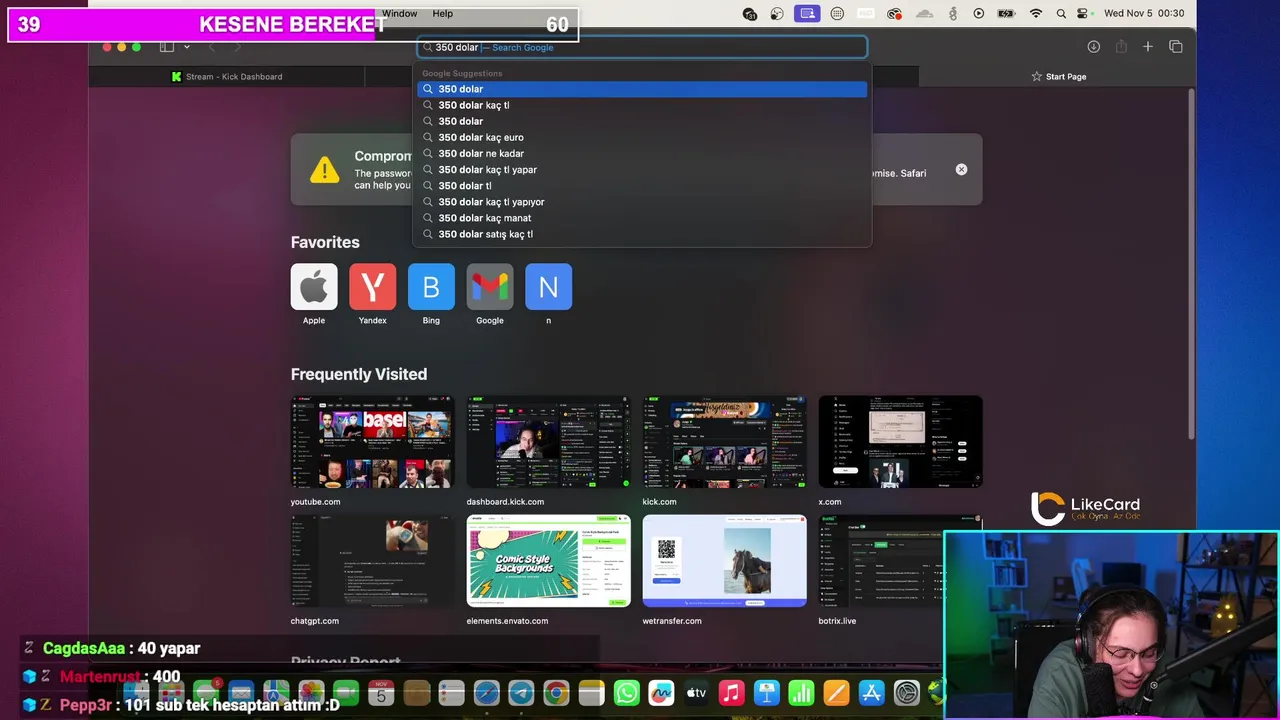
Task: Open Calendar from the Dock
Action: [x=381, y=692]
